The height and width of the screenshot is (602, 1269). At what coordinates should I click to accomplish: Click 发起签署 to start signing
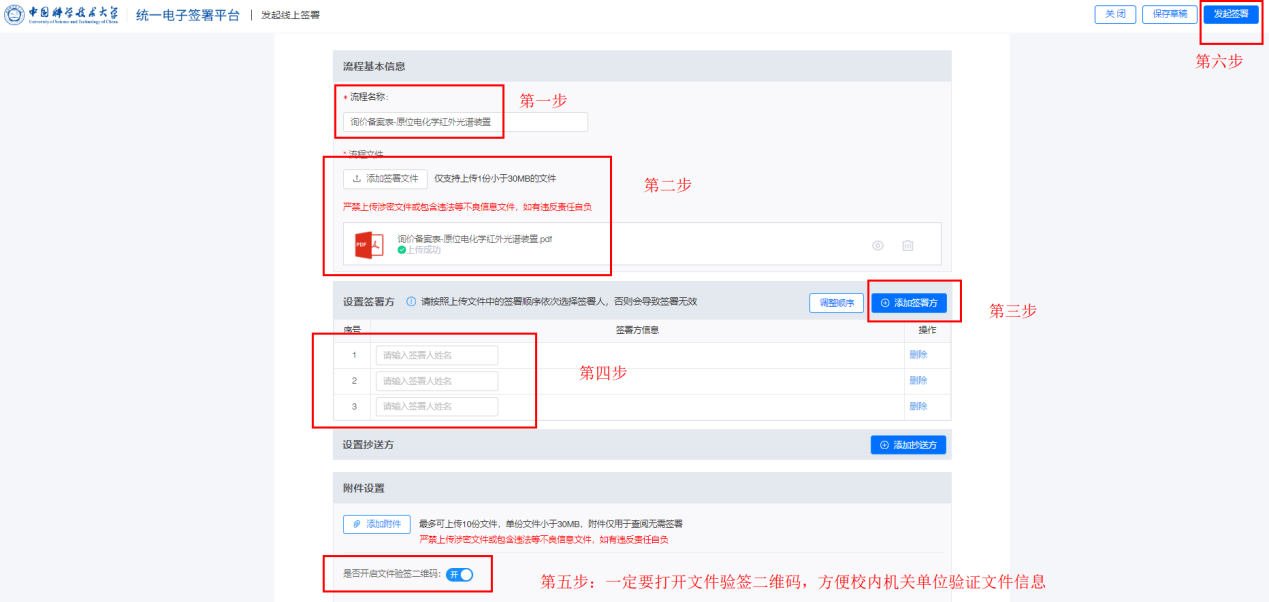(x=1230, y=14)
